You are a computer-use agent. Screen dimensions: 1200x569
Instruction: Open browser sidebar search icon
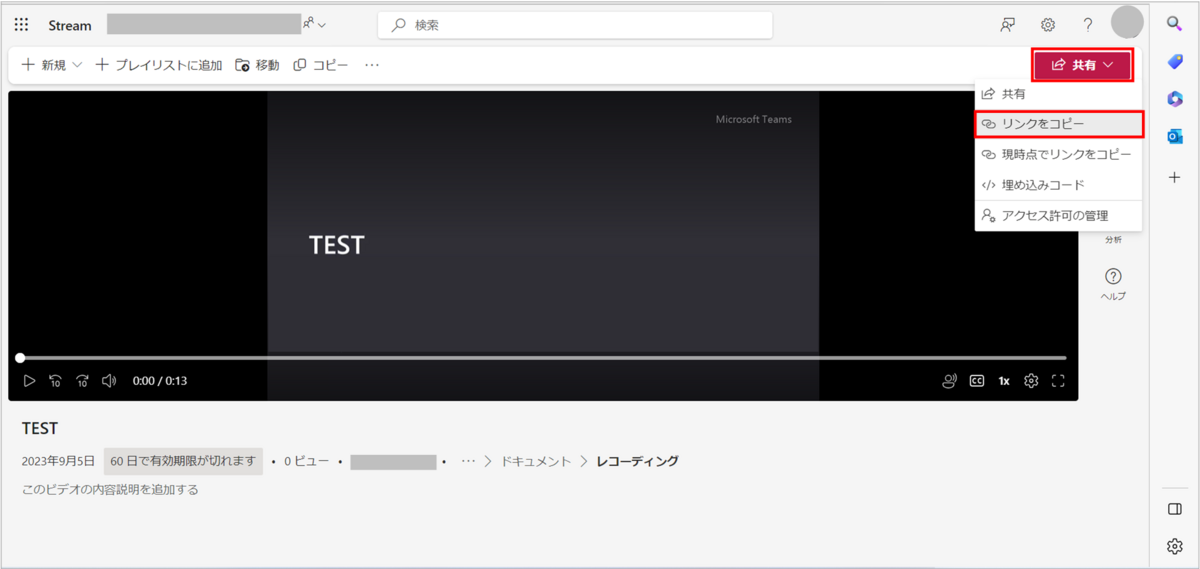[1175, 24]
